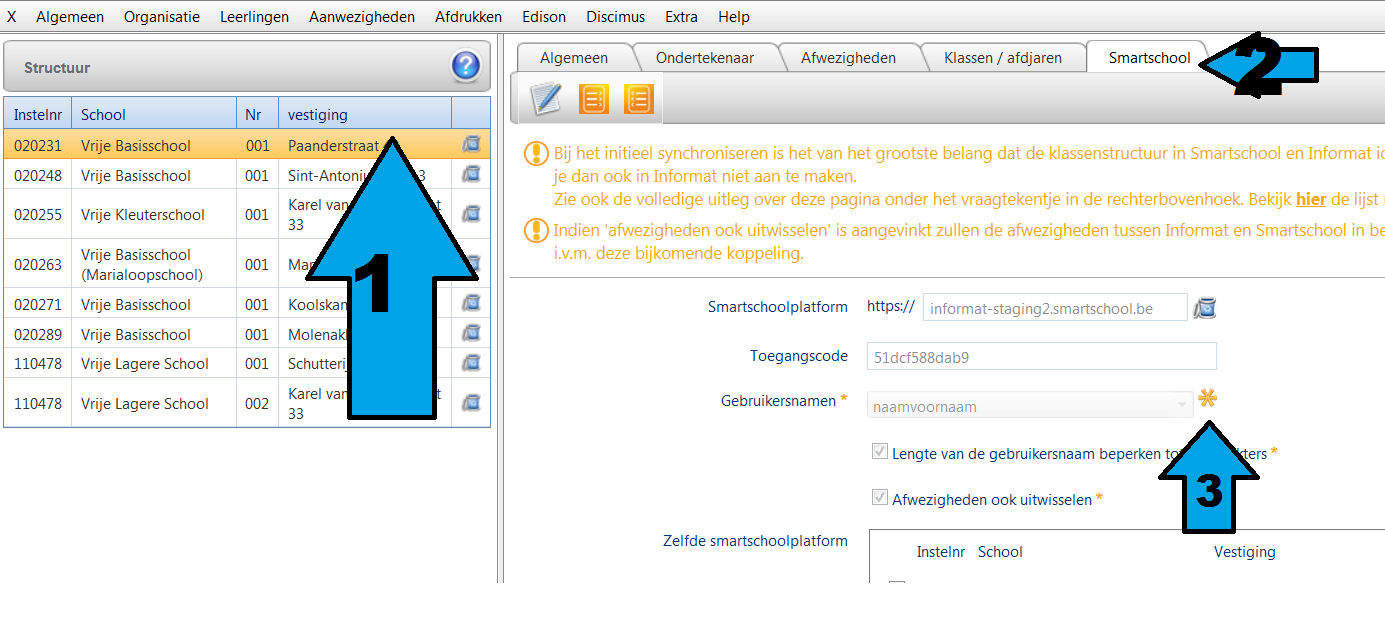Select the 'Vrije Basisschool (Marialoopschool)' row
The width and height of the screenshot is (1385, 630).
[x=247, y=264]
